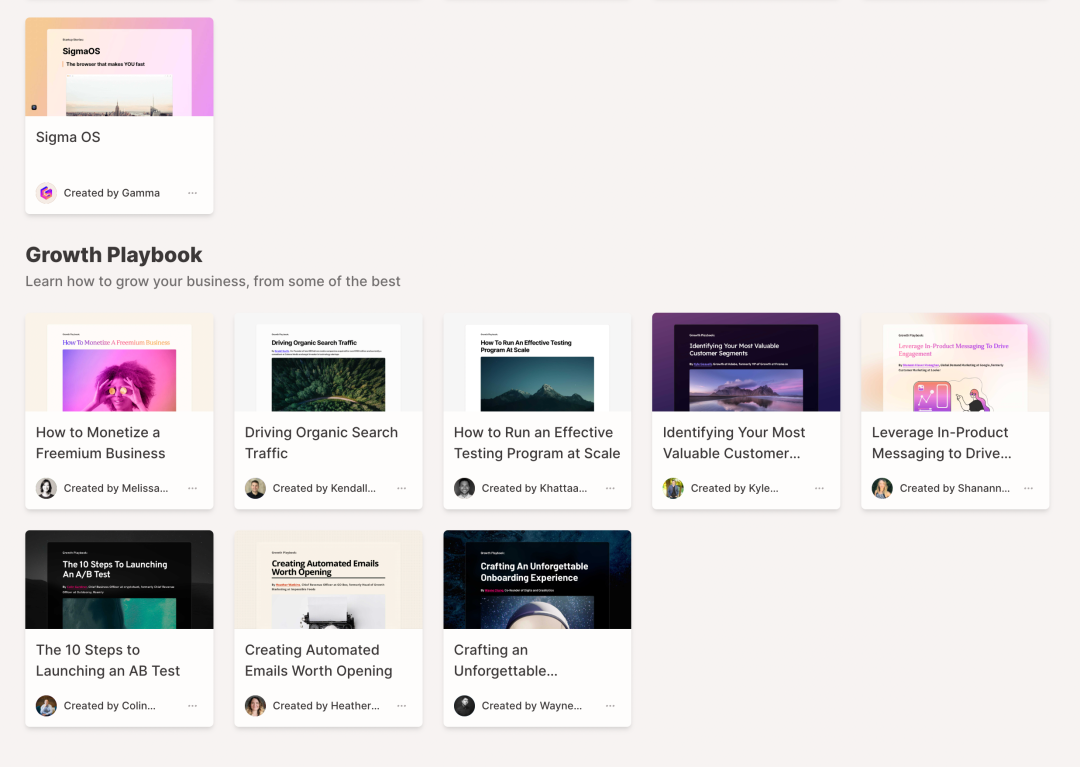Open the Identifying Your Most Valuable Customer thumbnail

(x=746, y=362)
